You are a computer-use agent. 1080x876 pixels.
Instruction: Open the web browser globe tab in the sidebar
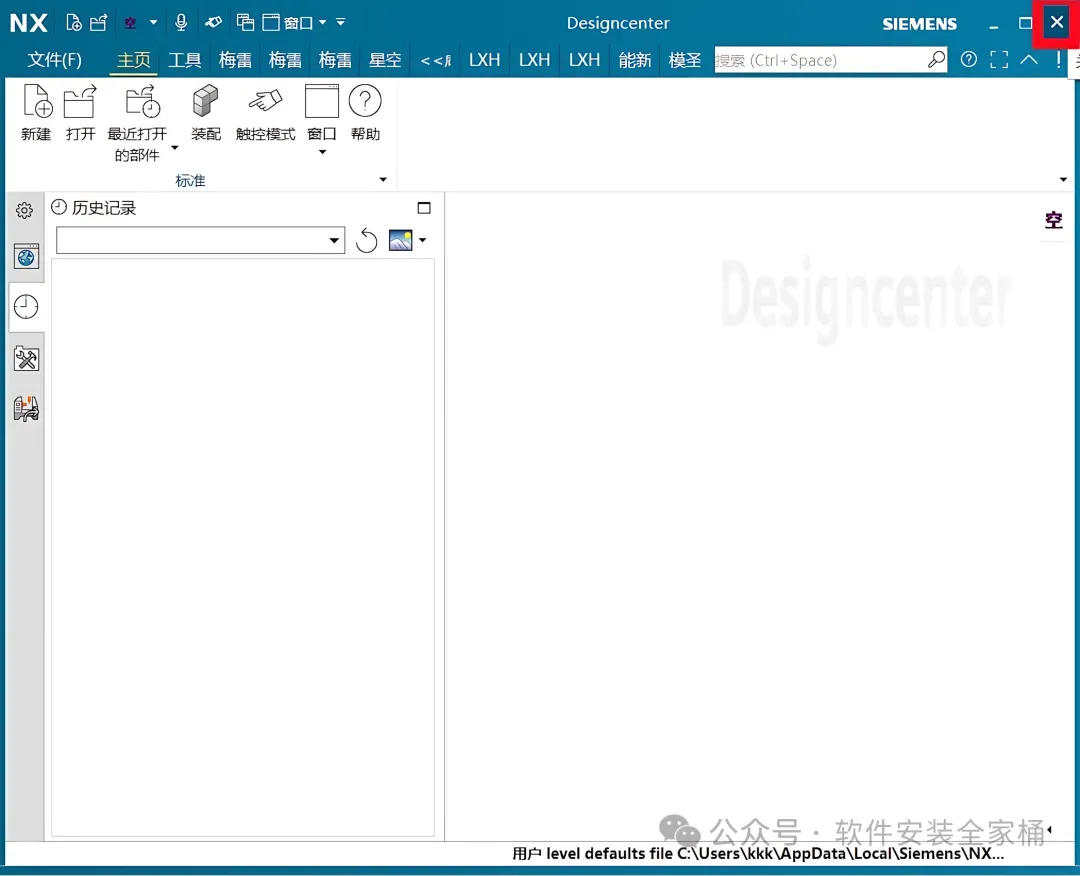[x=26, y=257]
